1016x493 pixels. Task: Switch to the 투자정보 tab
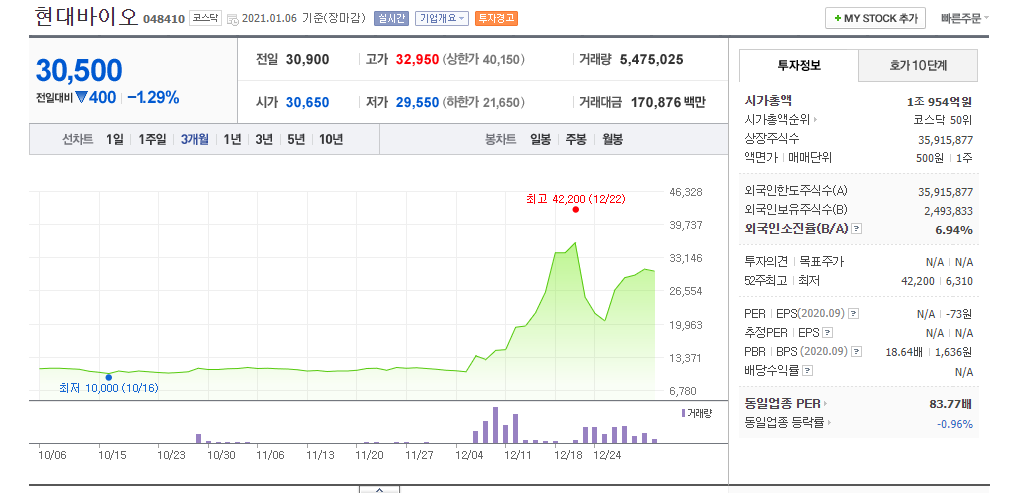pos(799,65)
